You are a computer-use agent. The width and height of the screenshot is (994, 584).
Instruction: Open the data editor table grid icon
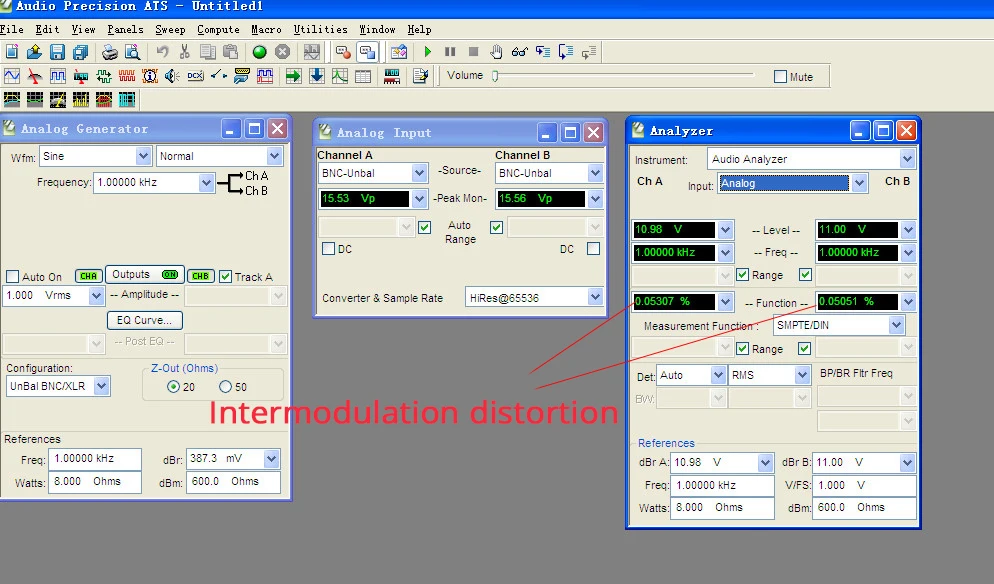363,77
